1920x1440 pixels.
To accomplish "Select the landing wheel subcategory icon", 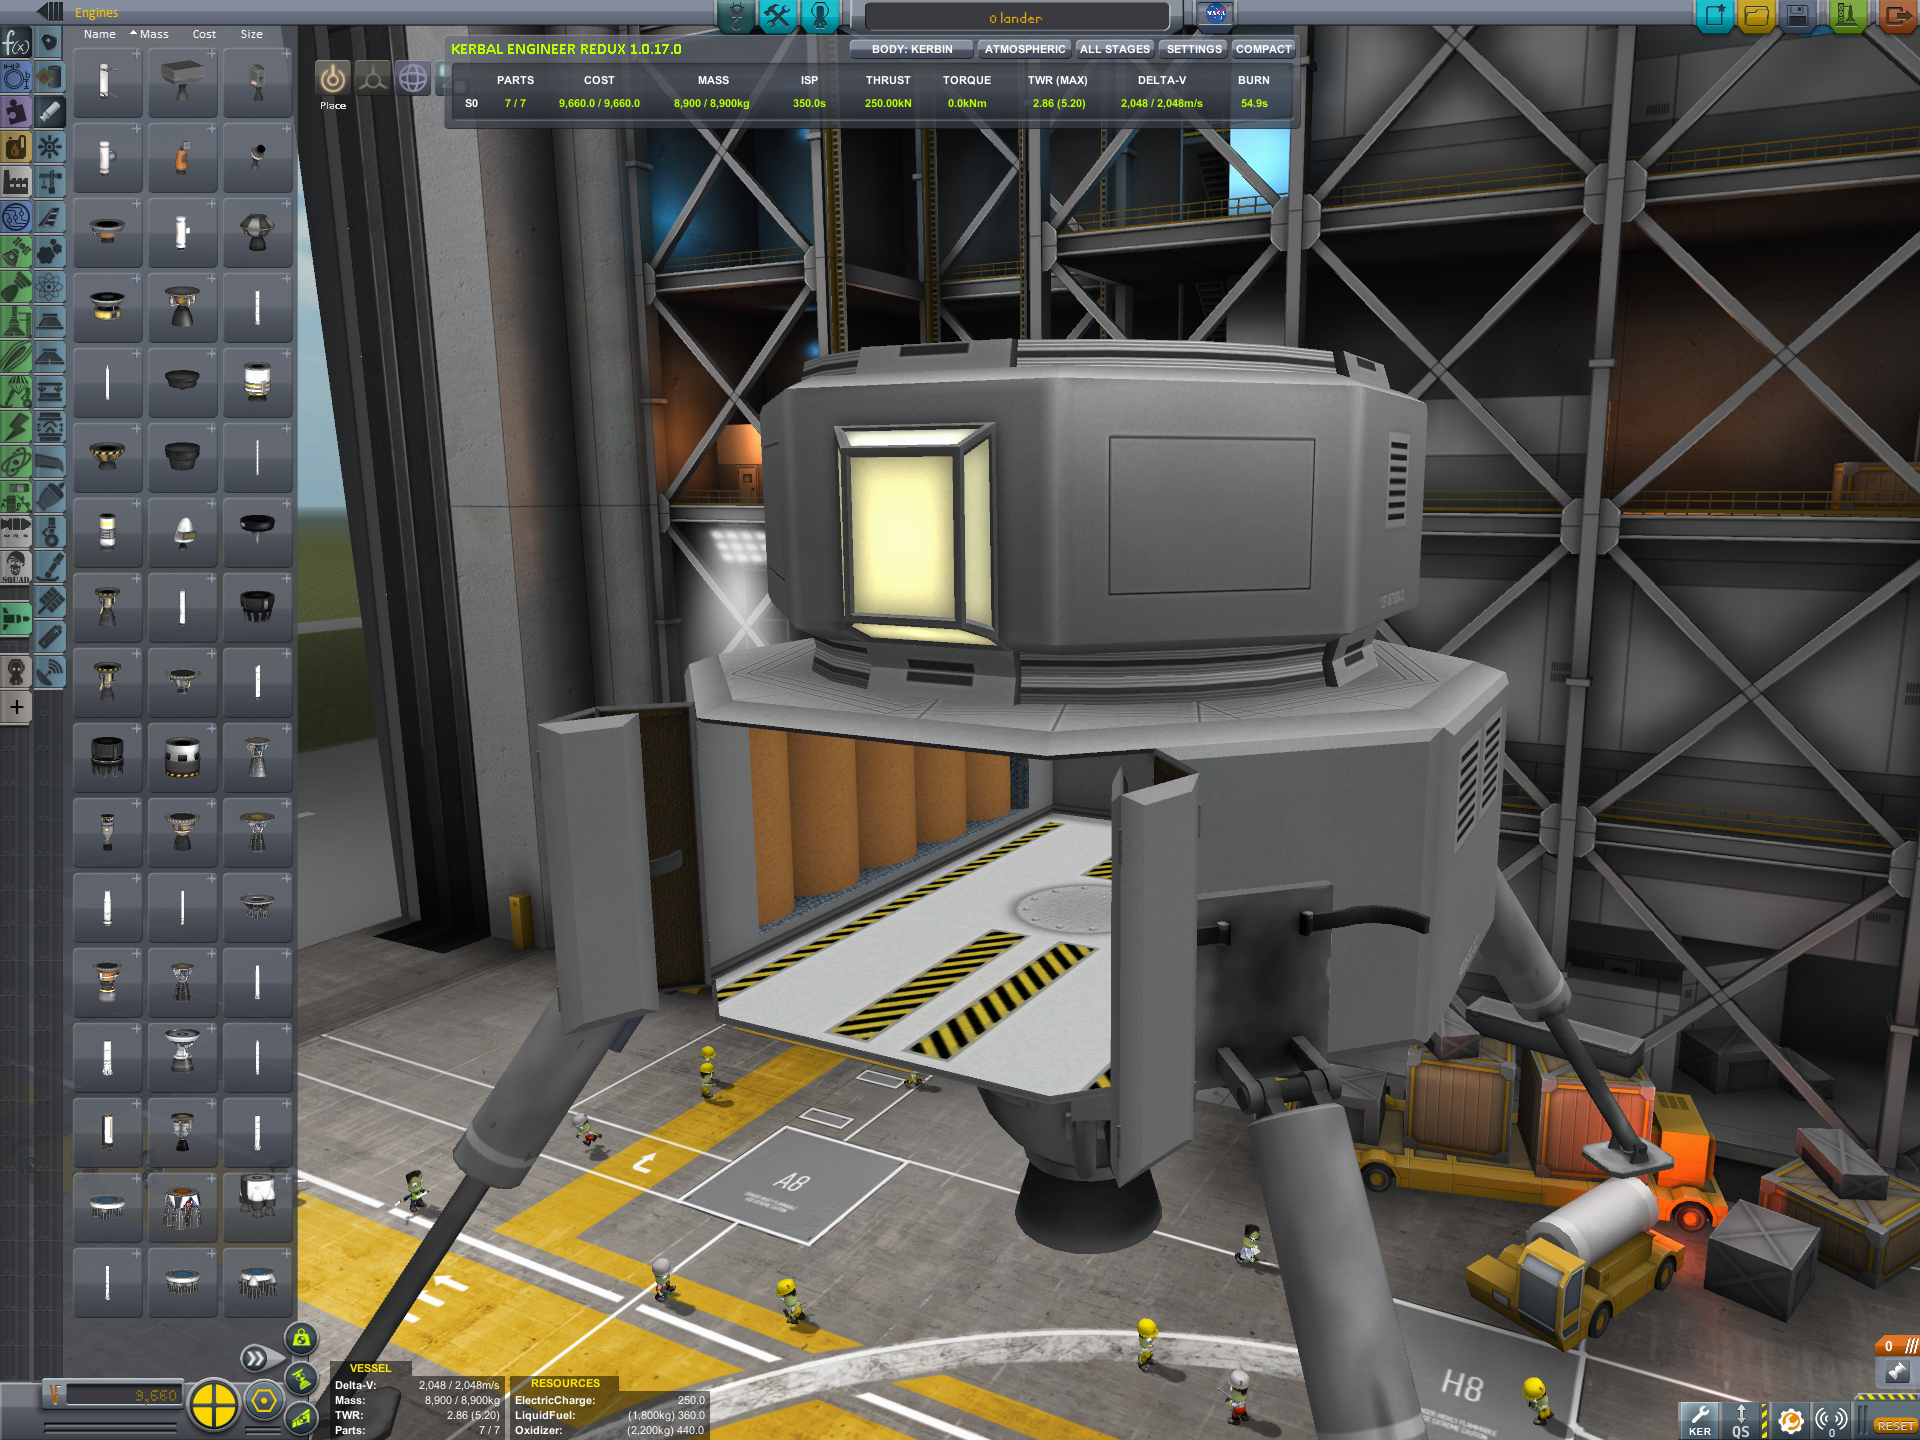I will 49,532.
